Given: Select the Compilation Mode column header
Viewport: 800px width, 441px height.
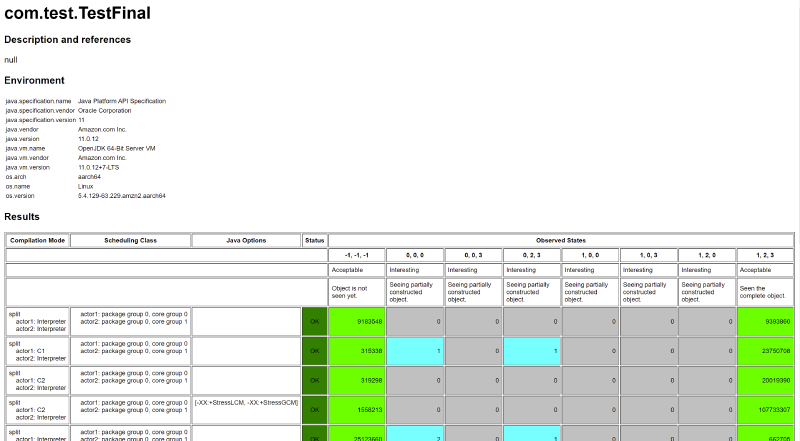Looking at the screenshot, I should pyautogui.click(x=37, y=240).
